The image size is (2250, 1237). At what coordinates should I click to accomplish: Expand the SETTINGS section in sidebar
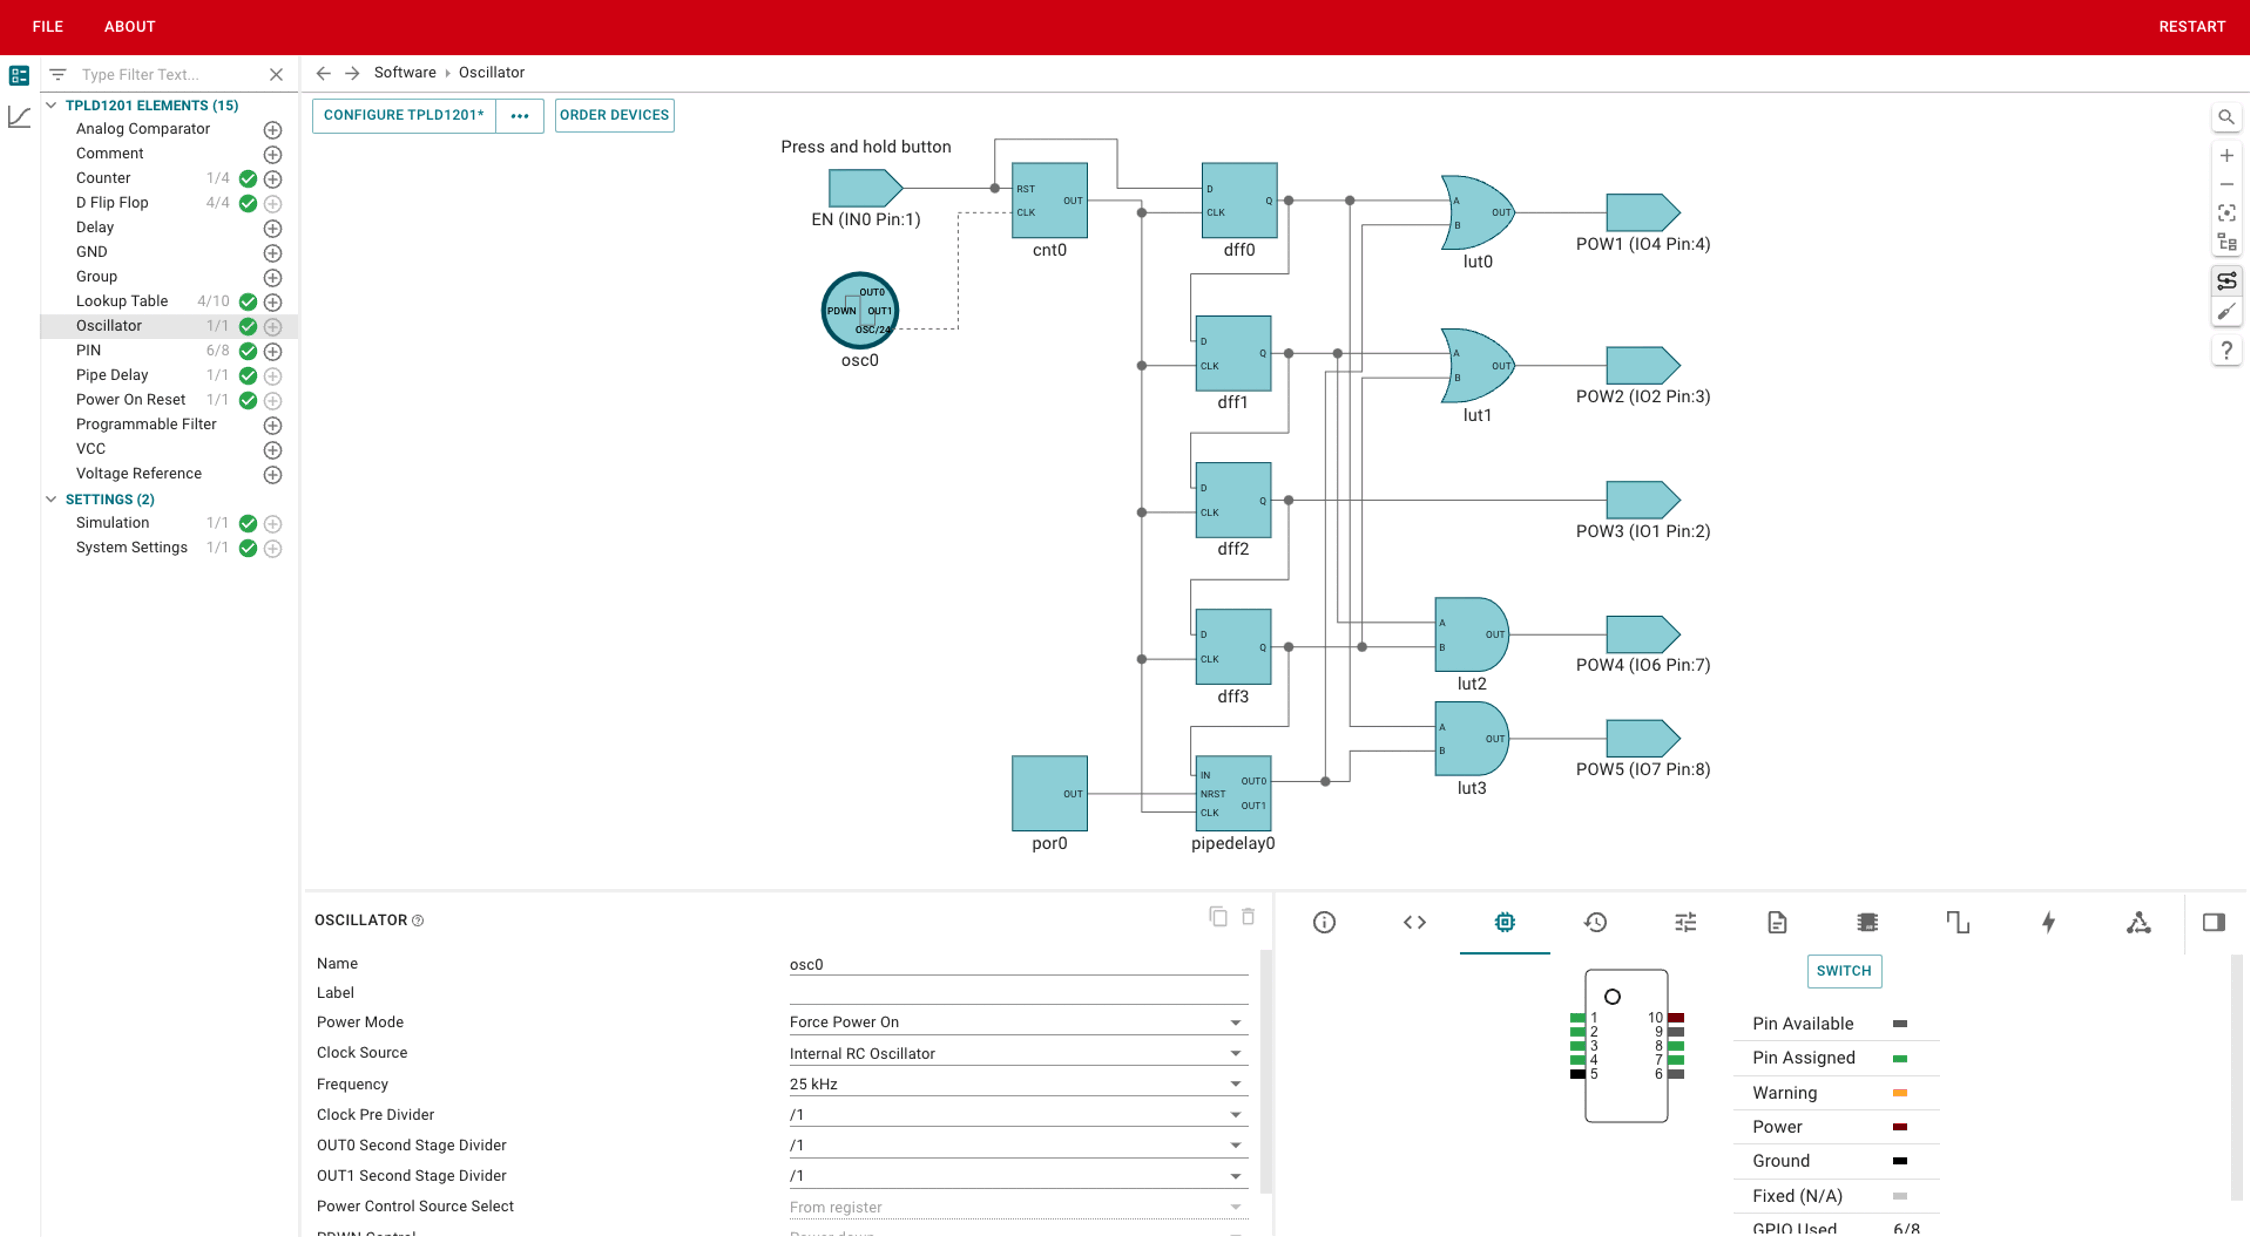(x=52, y=498)
